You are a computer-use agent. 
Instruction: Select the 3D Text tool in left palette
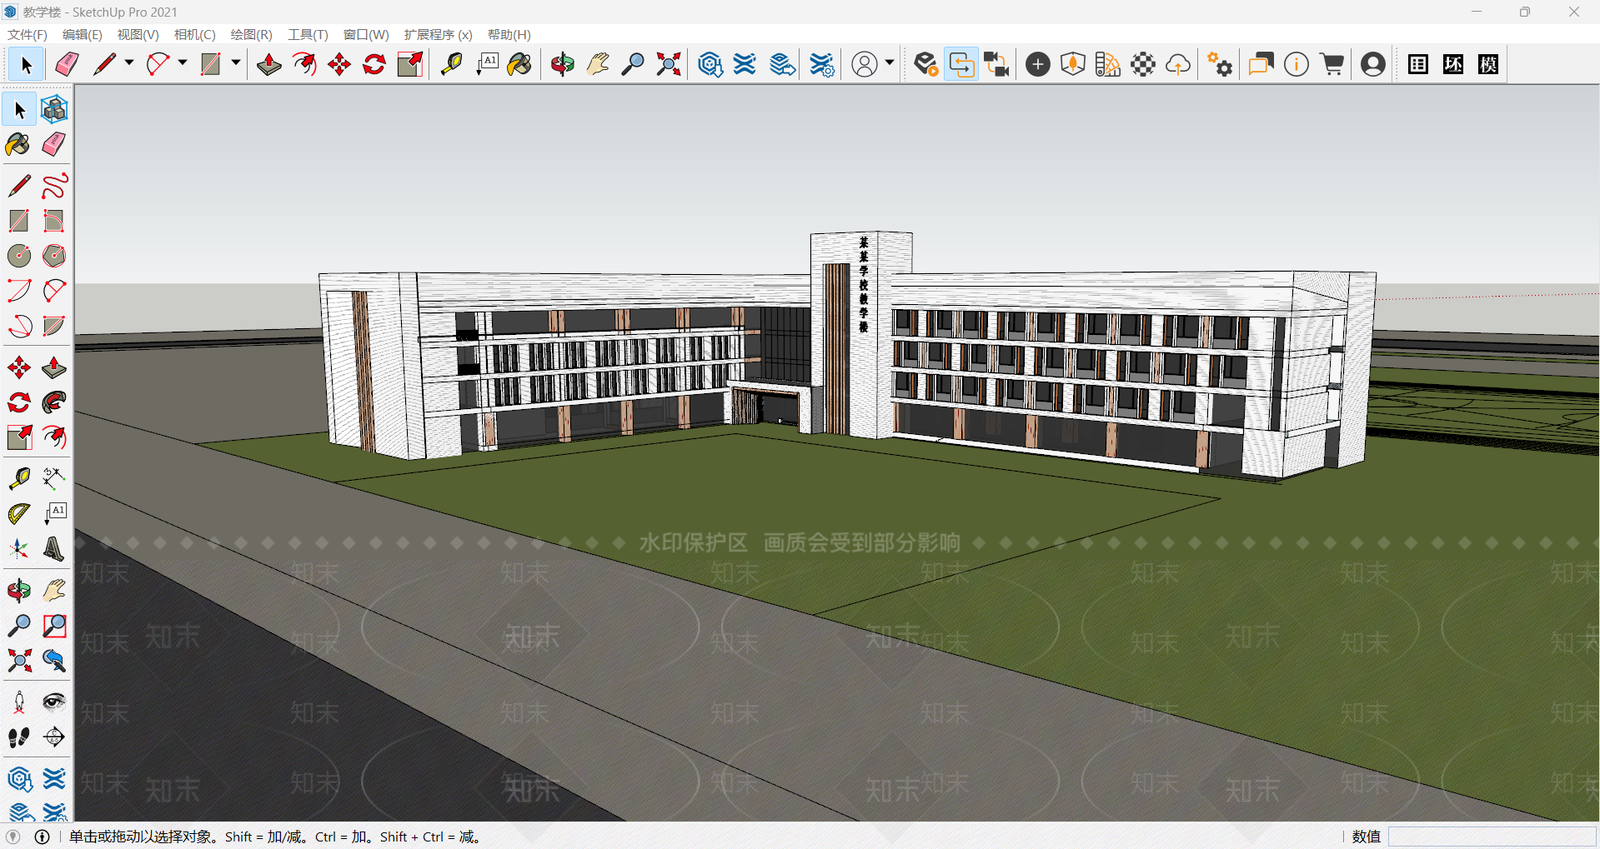click(54, 549)
